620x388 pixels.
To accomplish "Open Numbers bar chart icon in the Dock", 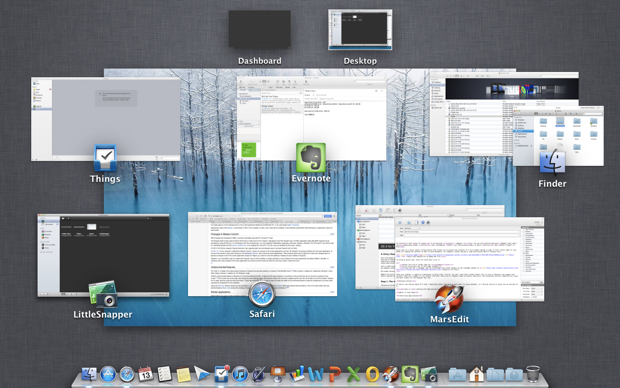I will pyautogui.click(x=297, y=374).
